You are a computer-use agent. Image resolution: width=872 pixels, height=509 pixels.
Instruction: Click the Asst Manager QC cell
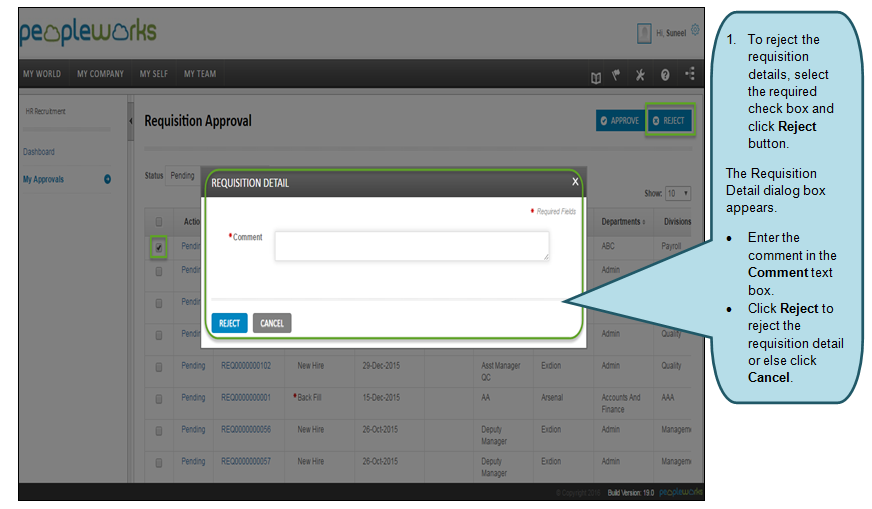501,371
